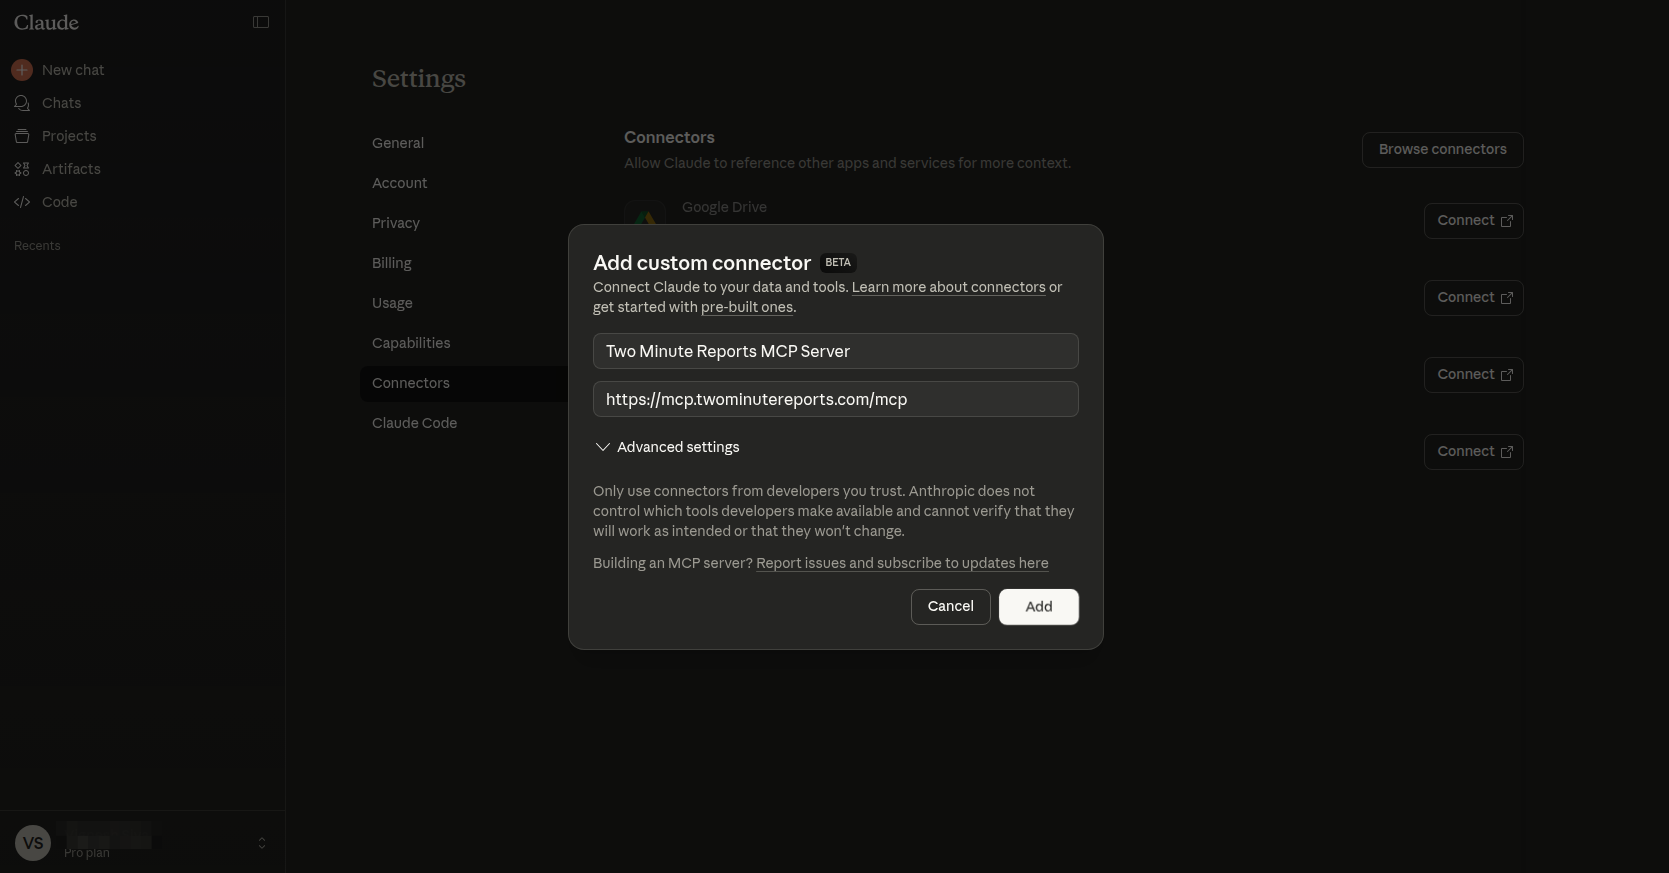Image resolution: width=1669 pixels, height=873 pixels.
Task: Open Chats from the speech bubble icon
Action: pyautogui.click(x=22, y=103)
